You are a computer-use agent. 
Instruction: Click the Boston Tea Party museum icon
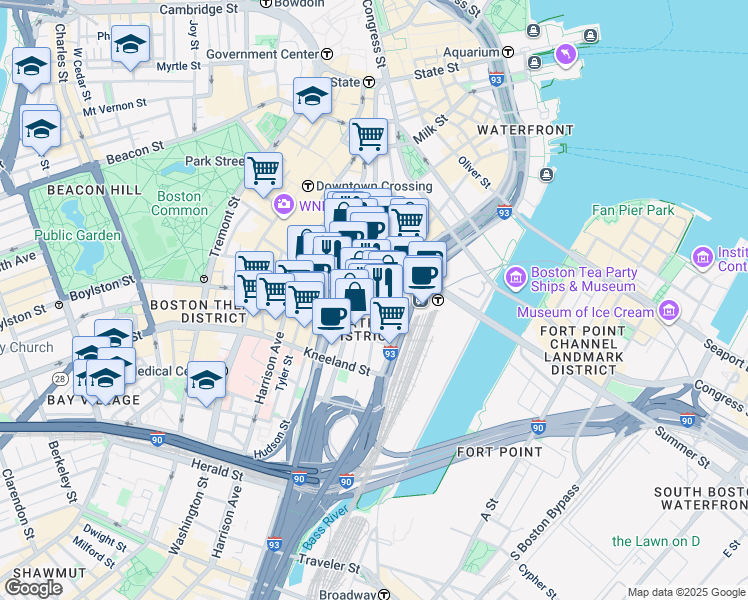516,278
